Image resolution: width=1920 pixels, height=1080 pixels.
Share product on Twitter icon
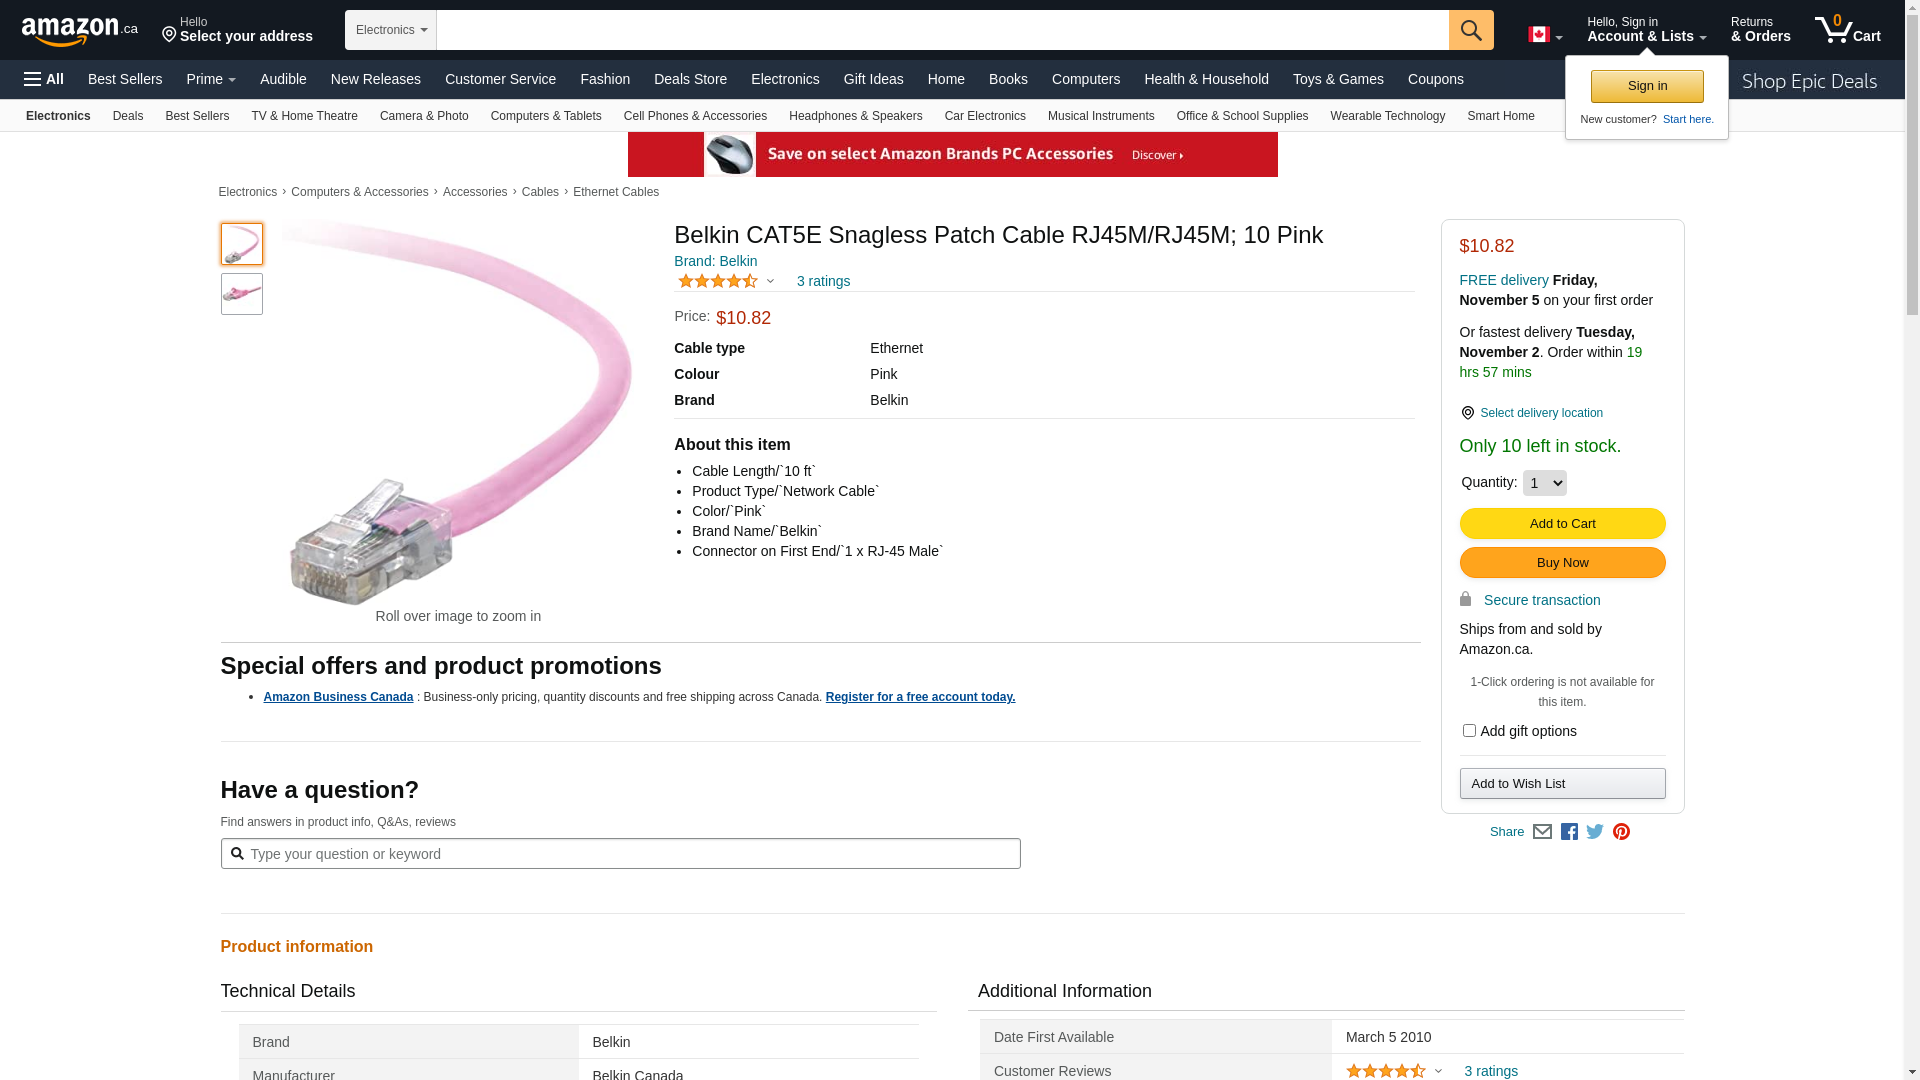click(x=1595, y=832)
